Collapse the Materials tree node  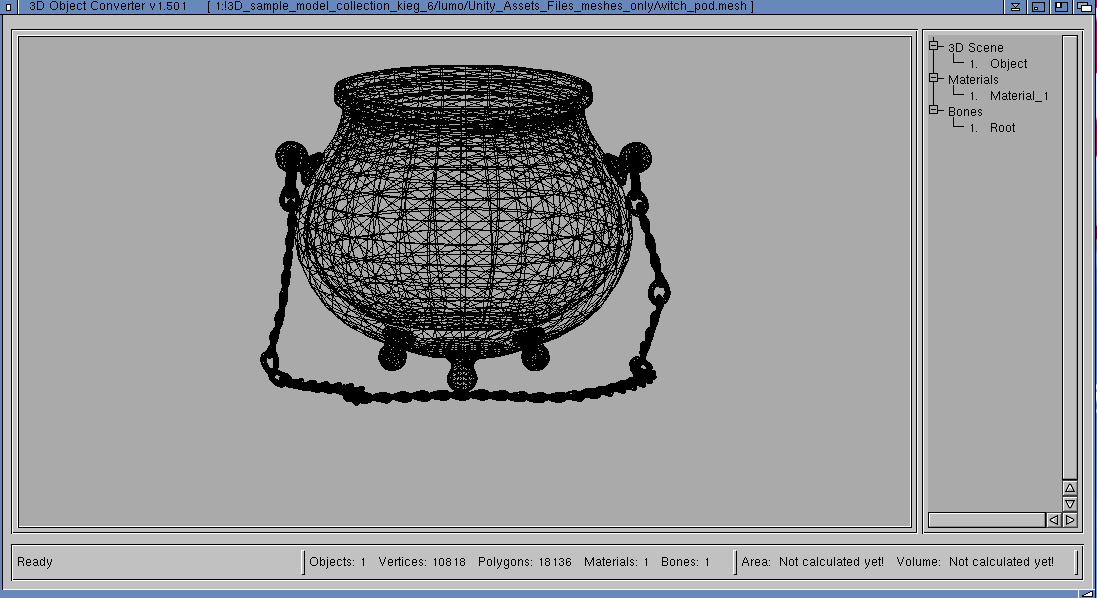934,78
